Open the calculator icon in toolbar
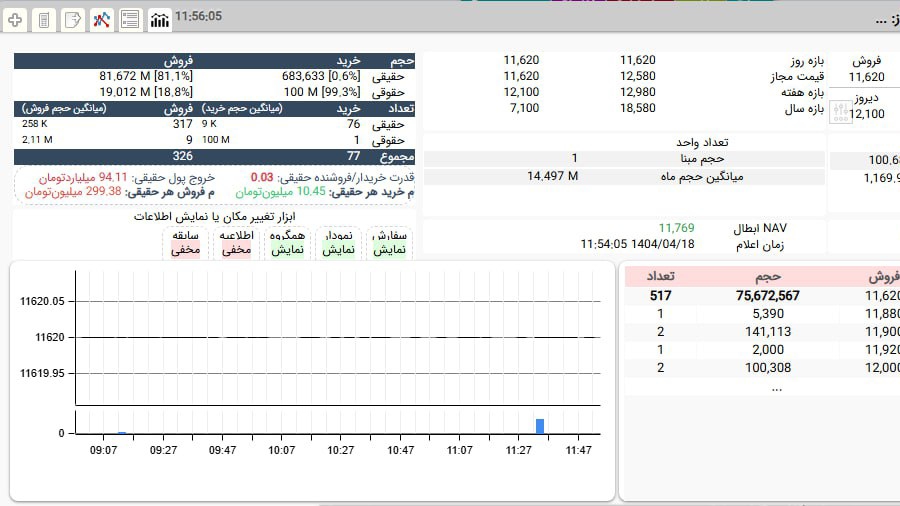Screen dimensions: 900x506 [44, 20]
